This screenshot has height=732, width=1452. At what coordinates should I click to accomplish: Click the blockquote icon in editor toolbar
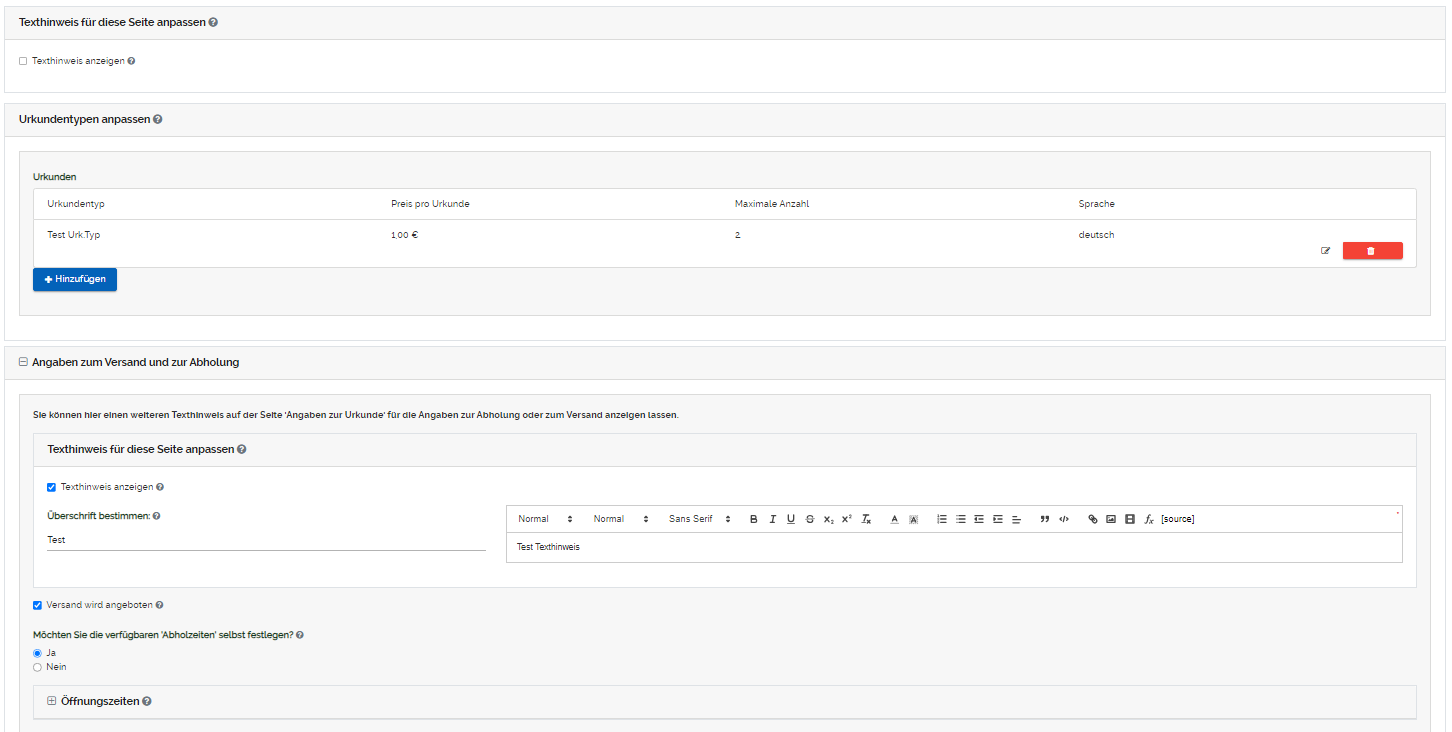[x=1045, y=519]
